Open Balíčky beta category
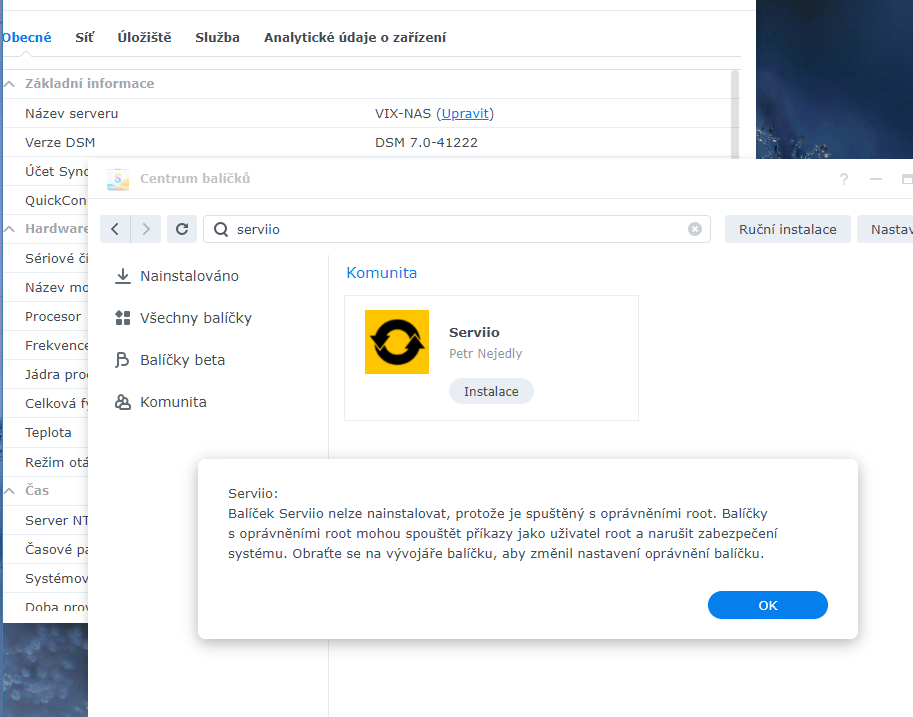This screenshot has width=913, height=717. (182, 360)
